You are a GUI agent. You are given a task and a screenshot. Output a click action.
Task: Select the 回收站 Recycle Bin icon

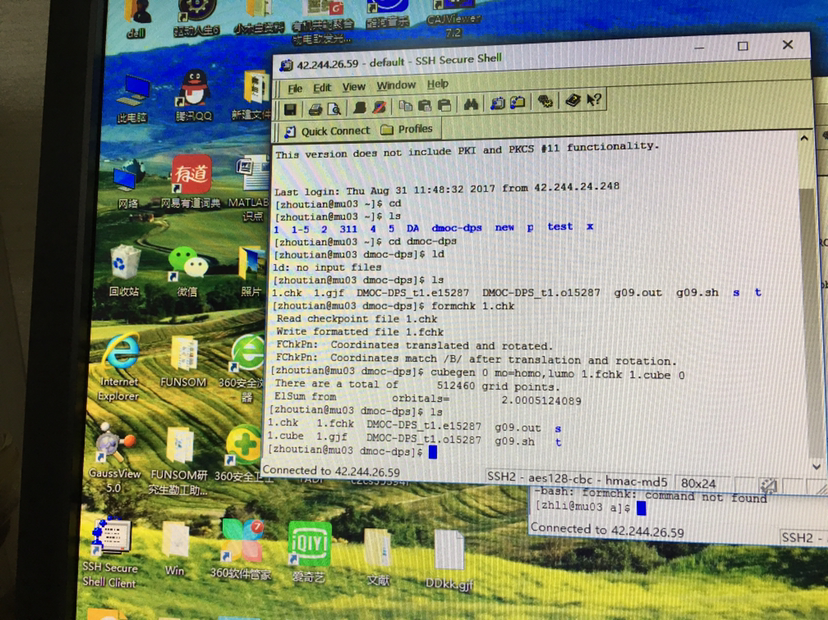(x=125, y=271)
